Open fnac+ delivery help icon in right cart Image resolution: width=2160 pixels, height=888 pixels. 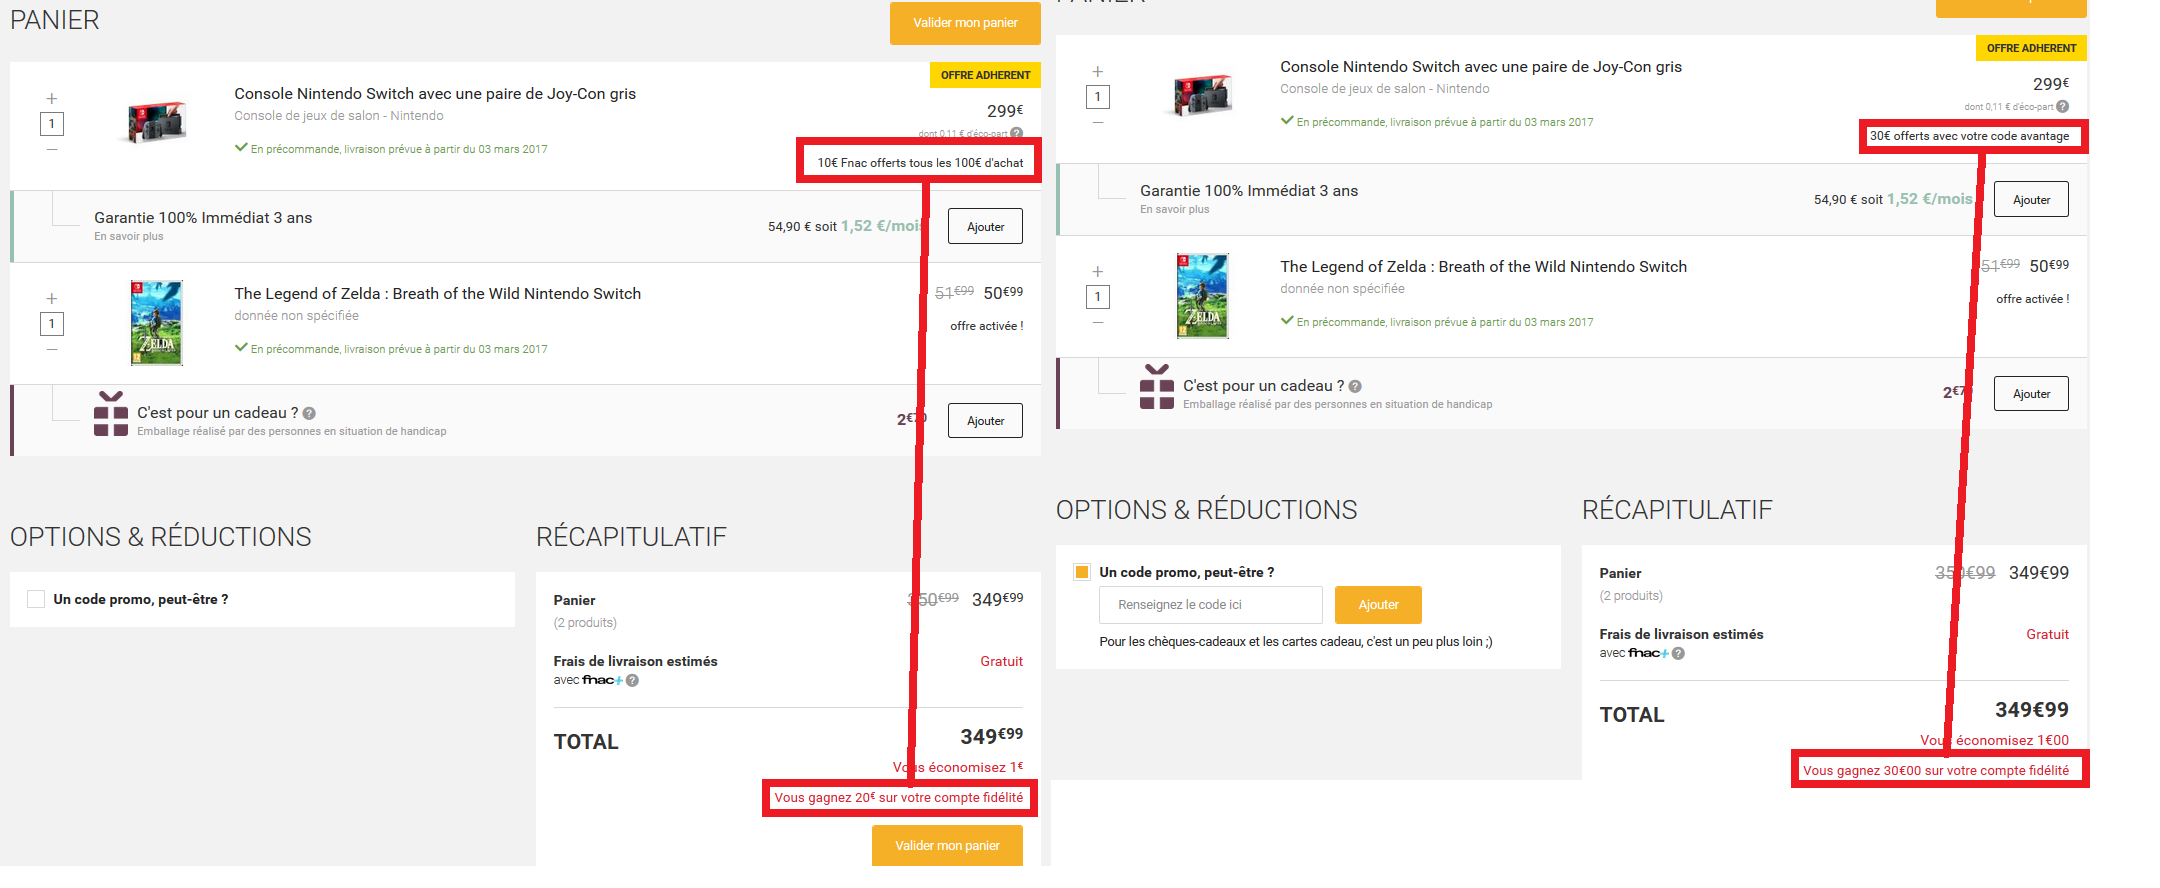[1678, 653]
